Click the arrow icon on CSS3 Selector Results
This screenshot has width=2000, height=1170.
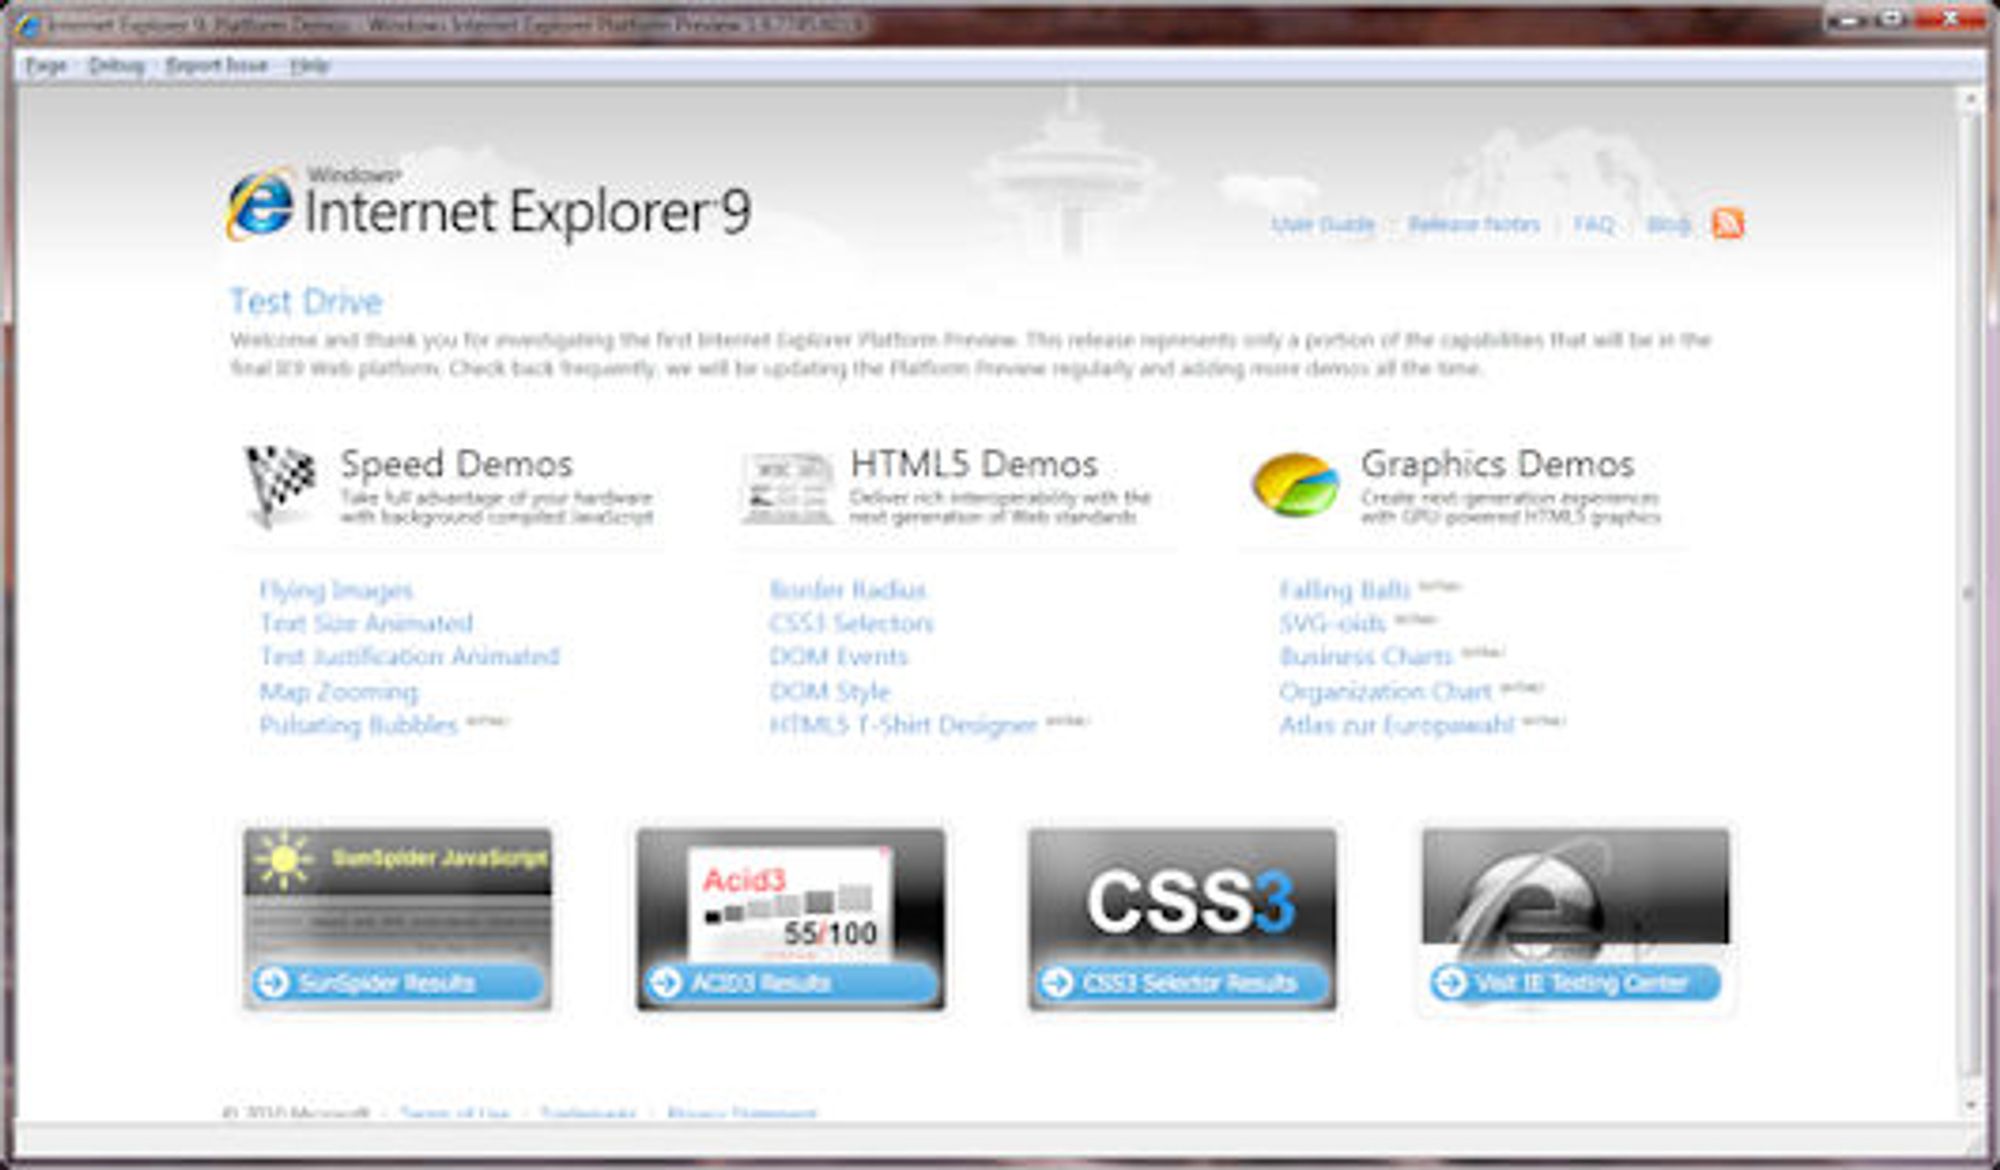point(1057,983)
